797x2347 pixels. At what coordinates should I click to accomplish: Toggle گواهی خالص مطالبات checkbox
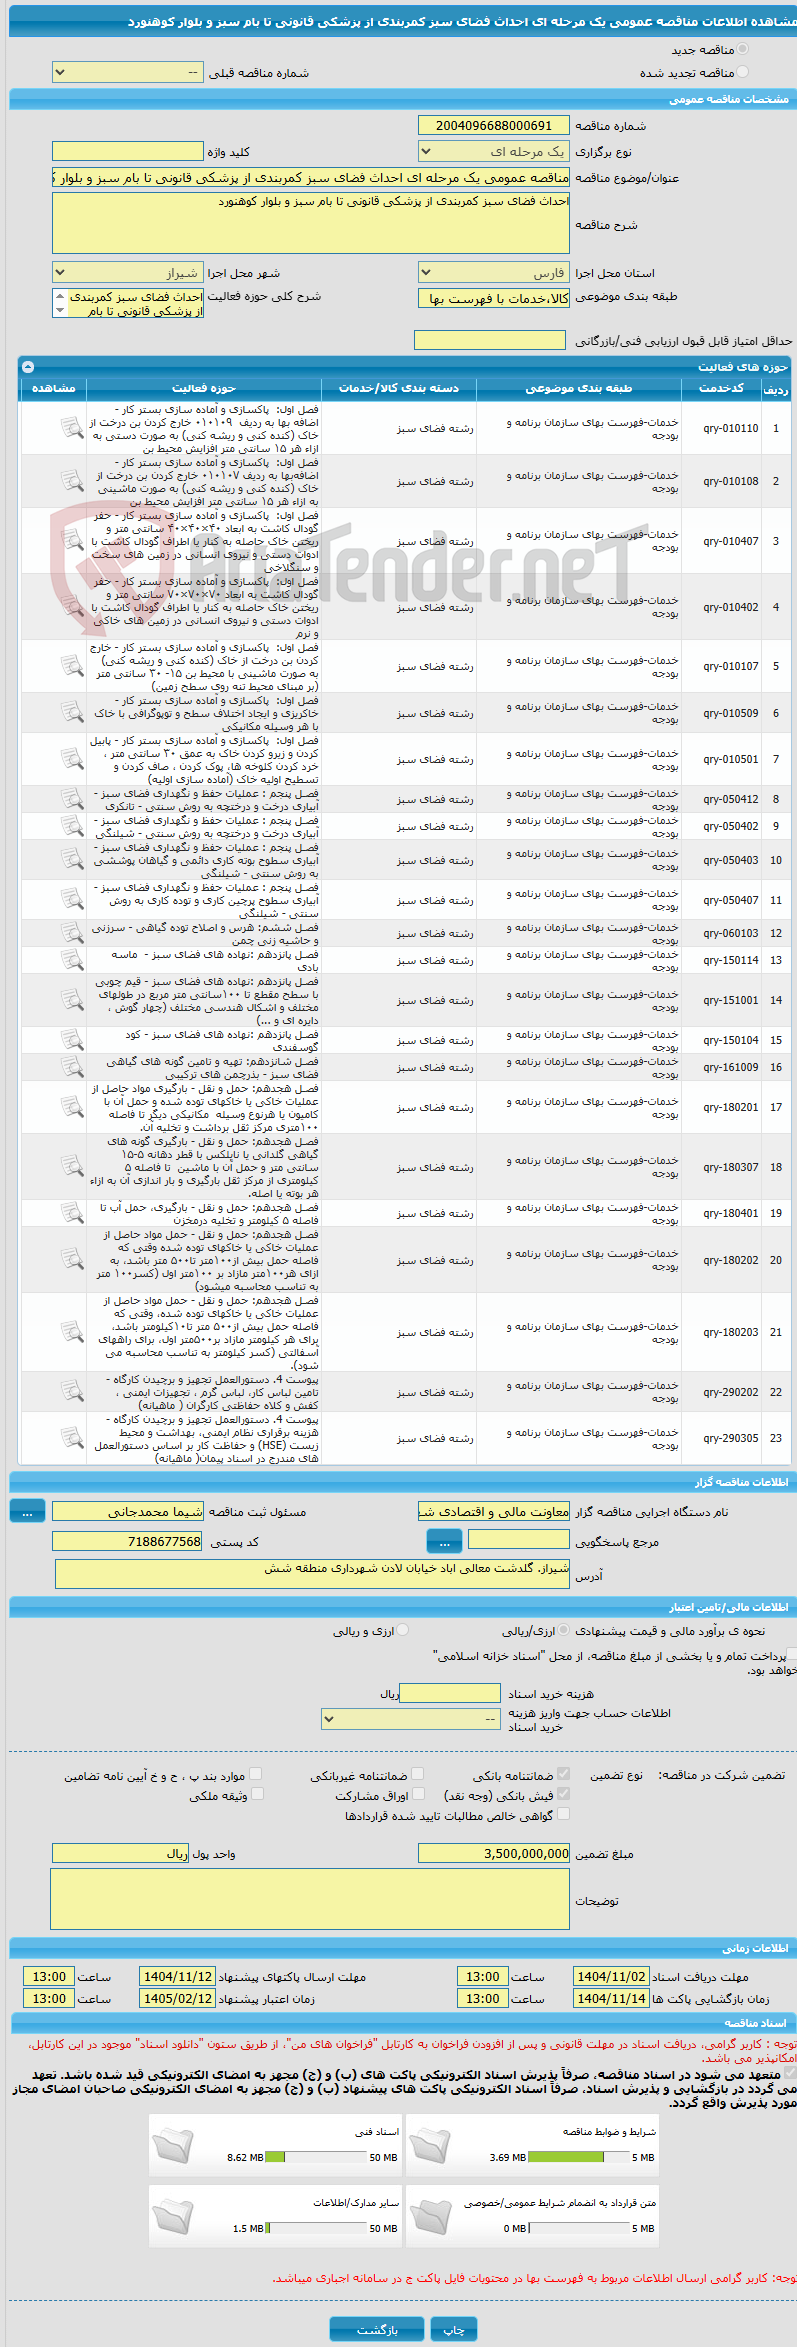tap(564, 1814)
